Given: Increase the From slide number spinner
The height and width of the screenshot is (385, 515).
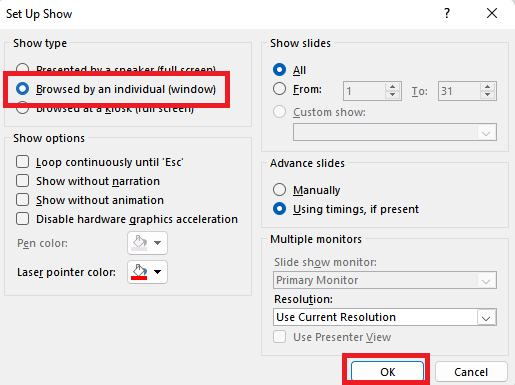Looking at the screenshot, I should (x=393, y=87).
